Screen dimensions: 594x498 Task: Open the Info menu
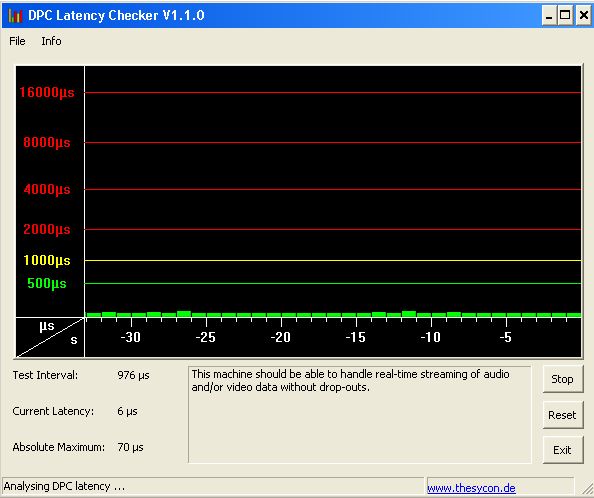[51, 41]
